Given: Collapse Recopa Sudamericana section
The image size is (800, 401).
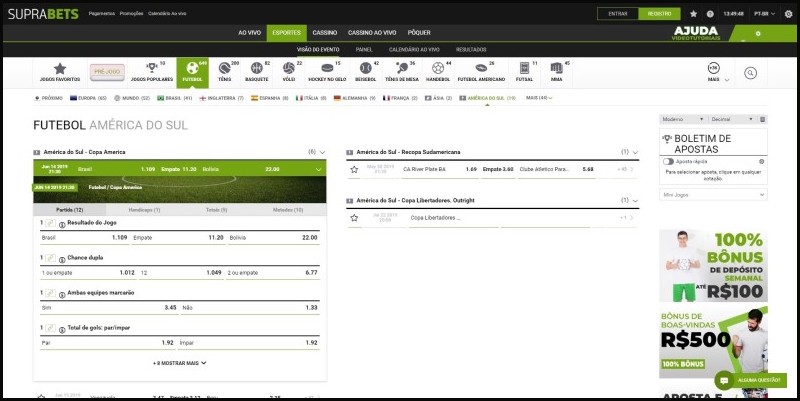Looking at the screenshot, I should click(x=635, y=152).
